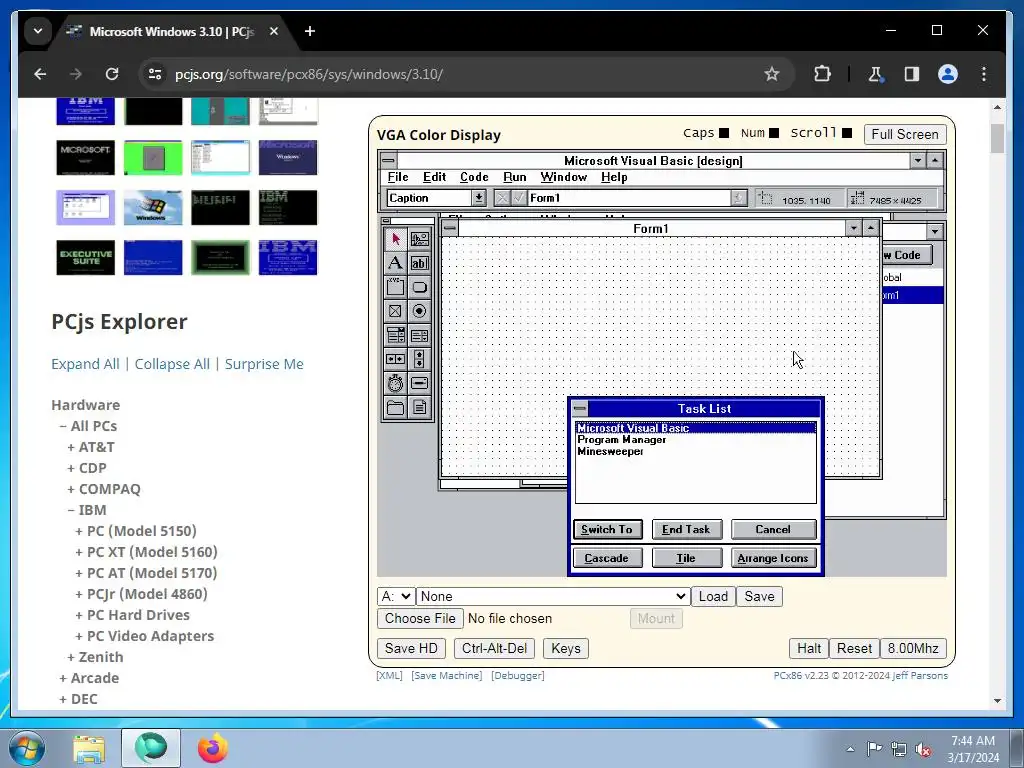Select the CommandButton tool
The width and height of the screenshot is (1024, 768).
(420, 287)
